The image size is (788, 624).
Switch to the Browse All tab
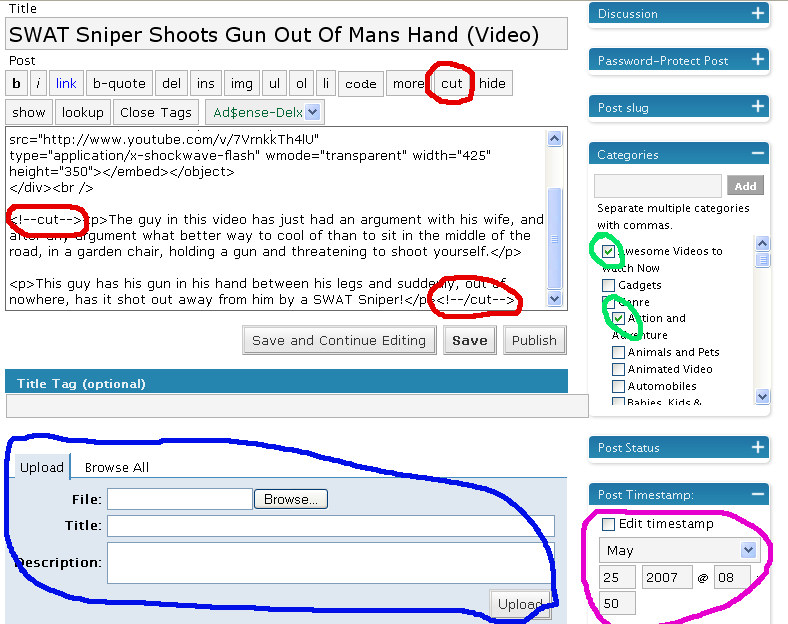(116, 467)
